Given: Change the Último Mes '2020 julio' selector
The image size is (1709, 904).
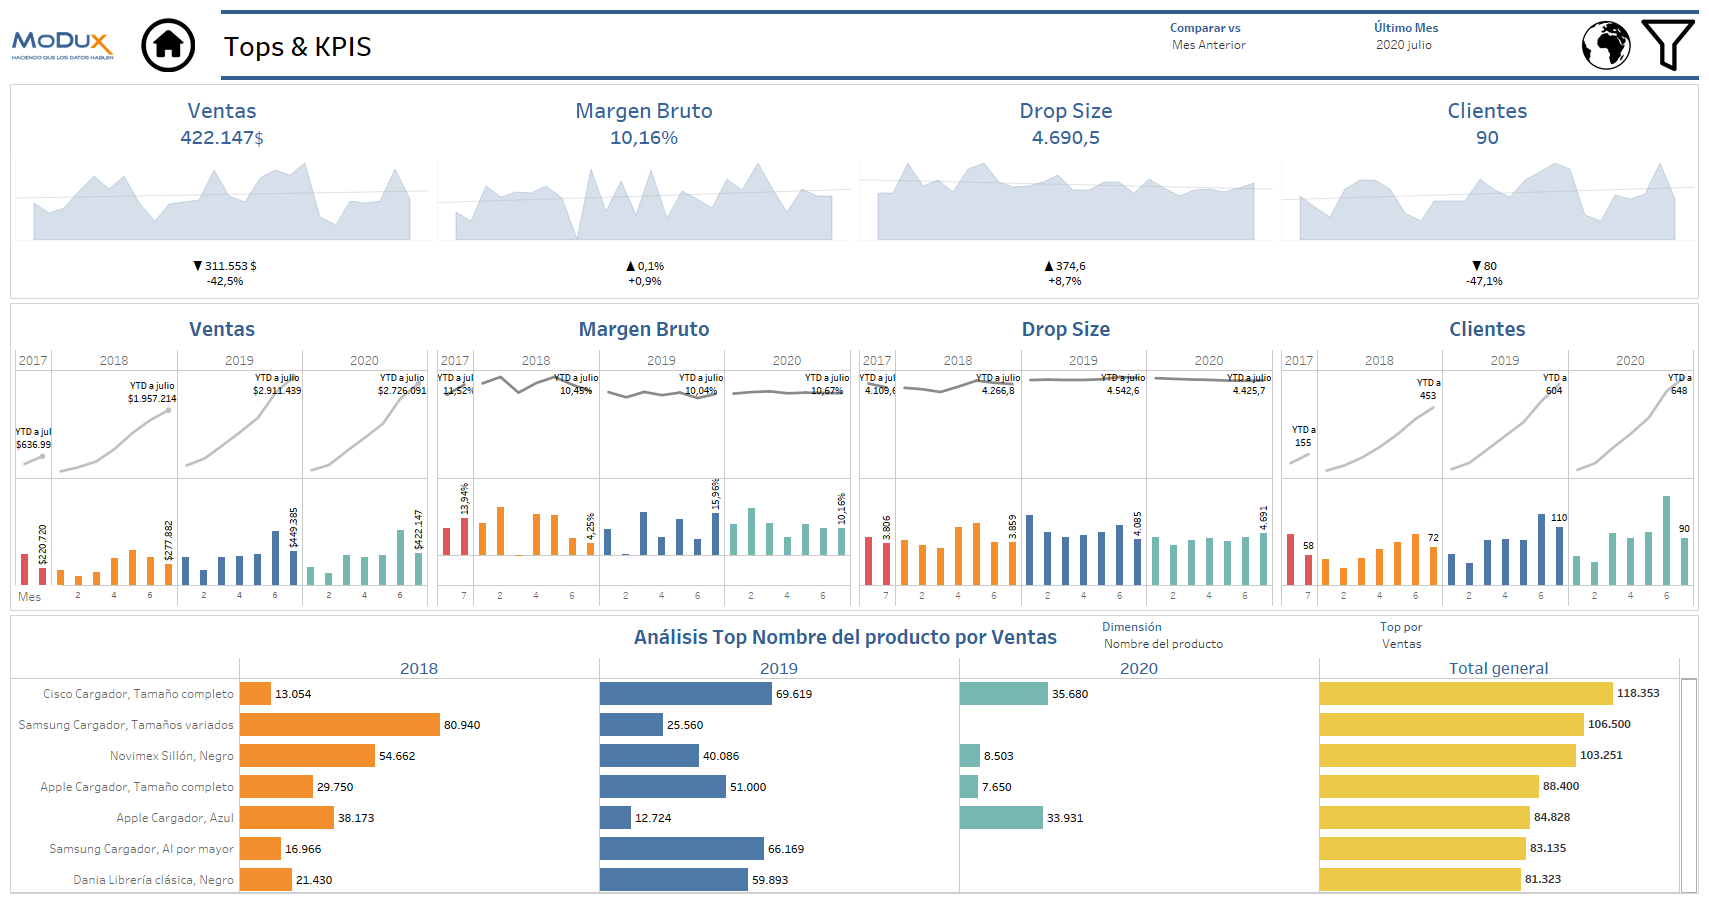Looking at the screenshot, I should coord(1404,45).
